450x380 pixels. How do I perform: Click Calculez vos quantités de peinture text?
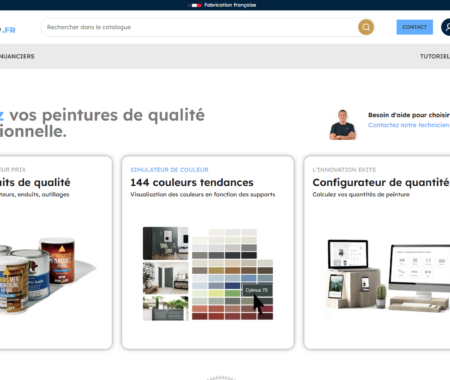tap(361, 194)
